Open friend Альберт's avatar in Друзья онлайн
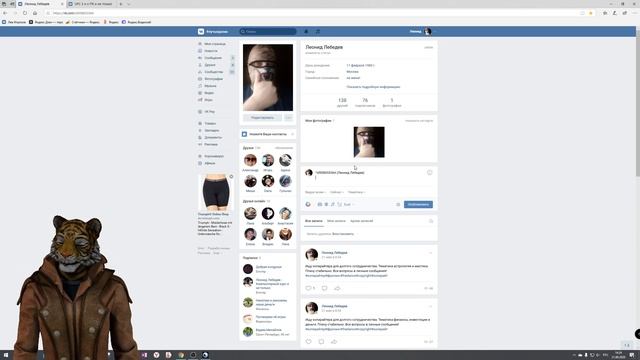This screenshot has width=640, height=360. coord(268,213)
